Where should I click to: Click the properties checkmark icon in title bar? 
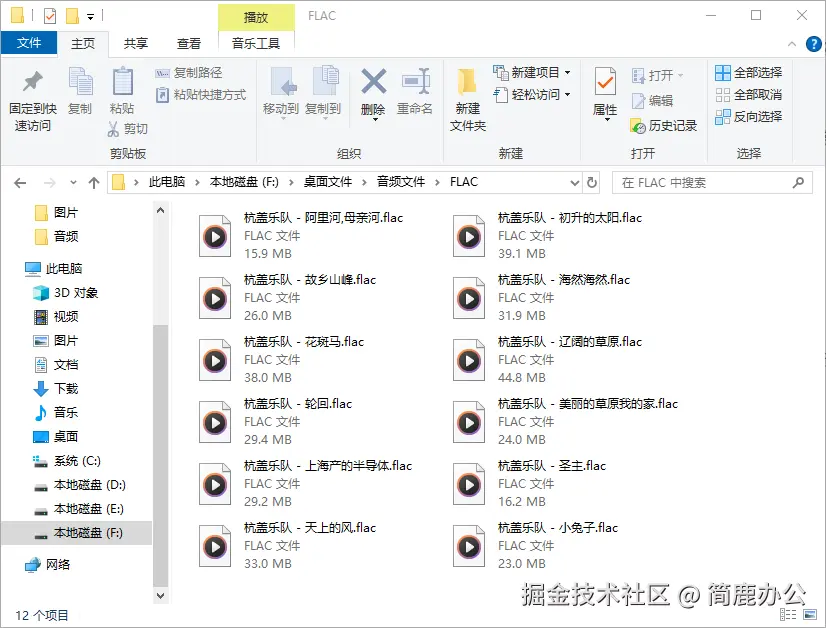[x=50, y=16]
